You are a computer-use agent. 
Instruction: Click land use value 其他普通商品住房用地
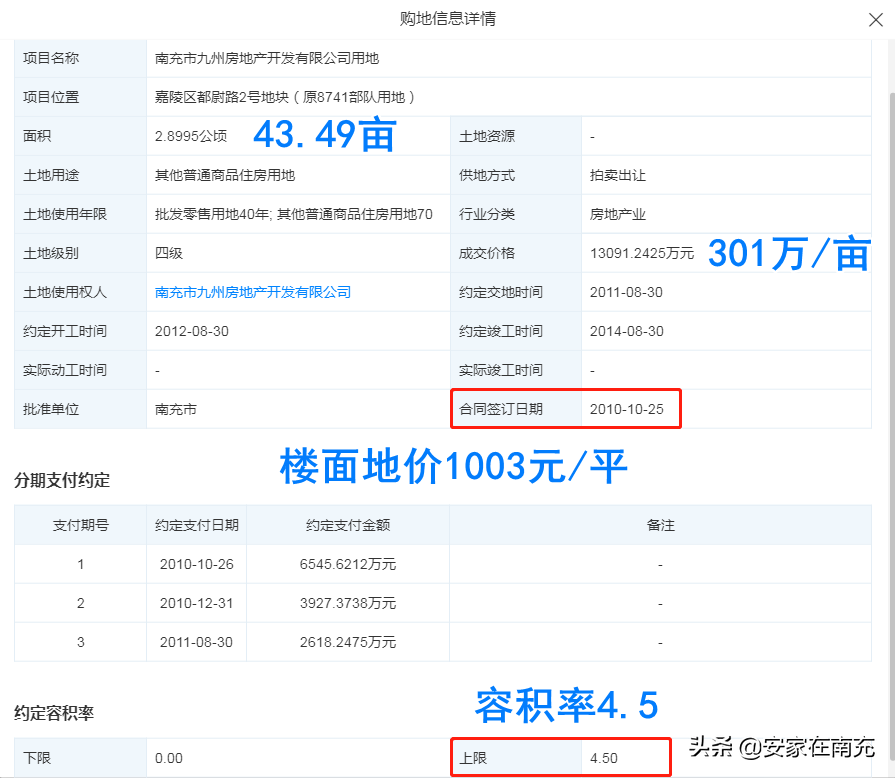(225, 175)
